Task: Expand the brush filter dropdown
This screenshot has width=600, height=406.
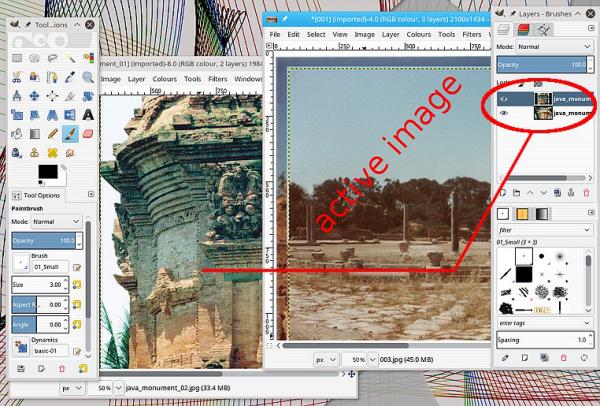Action: point(545,230)
